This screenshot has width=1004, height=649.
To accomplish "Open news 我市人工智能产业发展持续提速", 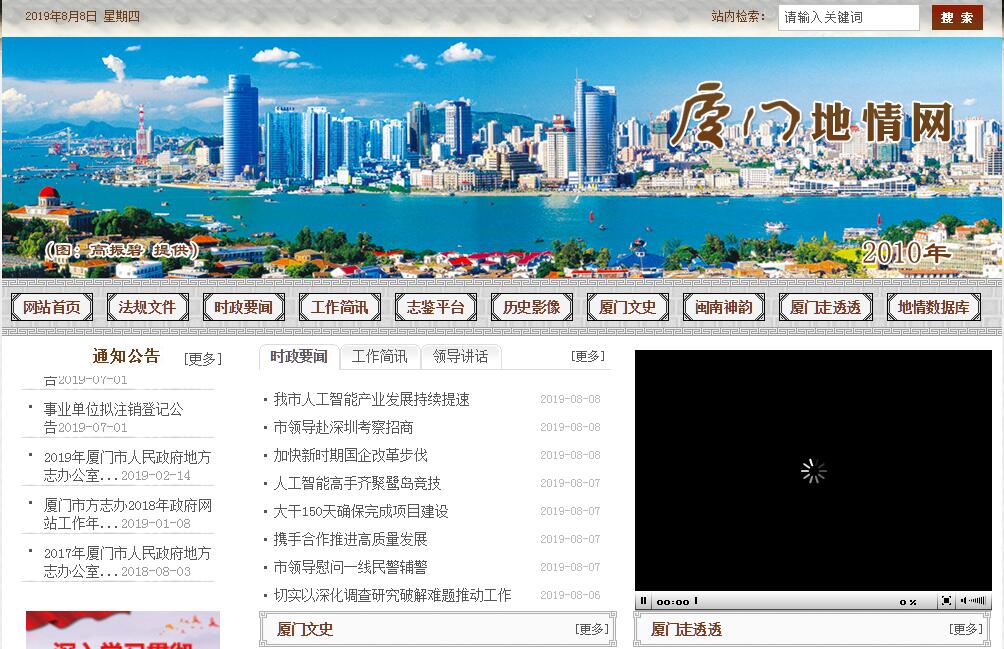I will coord(371,399).
